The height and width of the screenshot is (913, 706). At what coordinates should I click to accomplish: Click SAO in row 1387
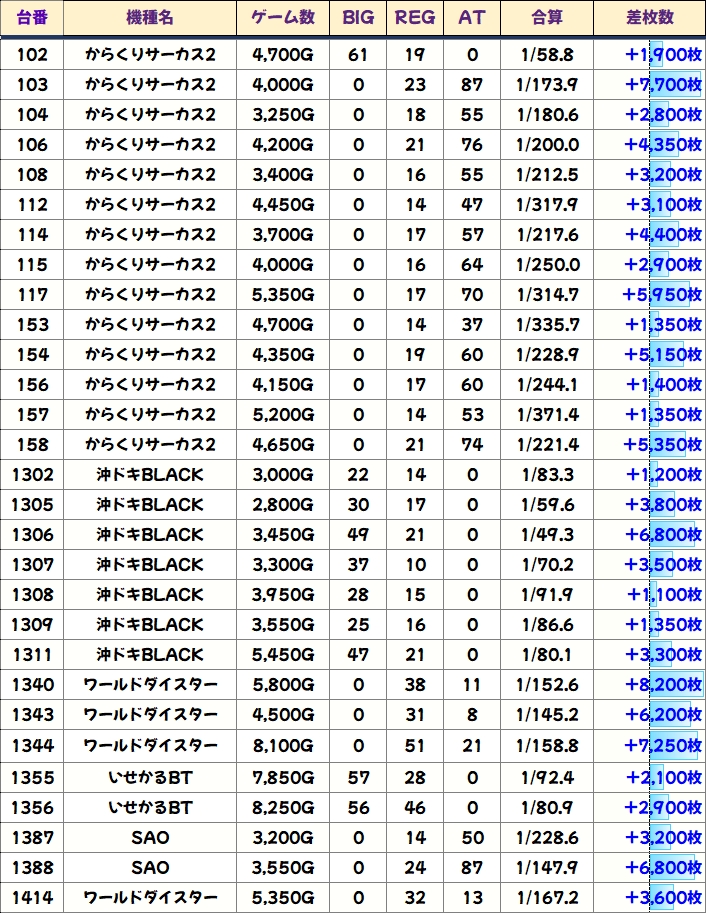(x=150, y=838)
